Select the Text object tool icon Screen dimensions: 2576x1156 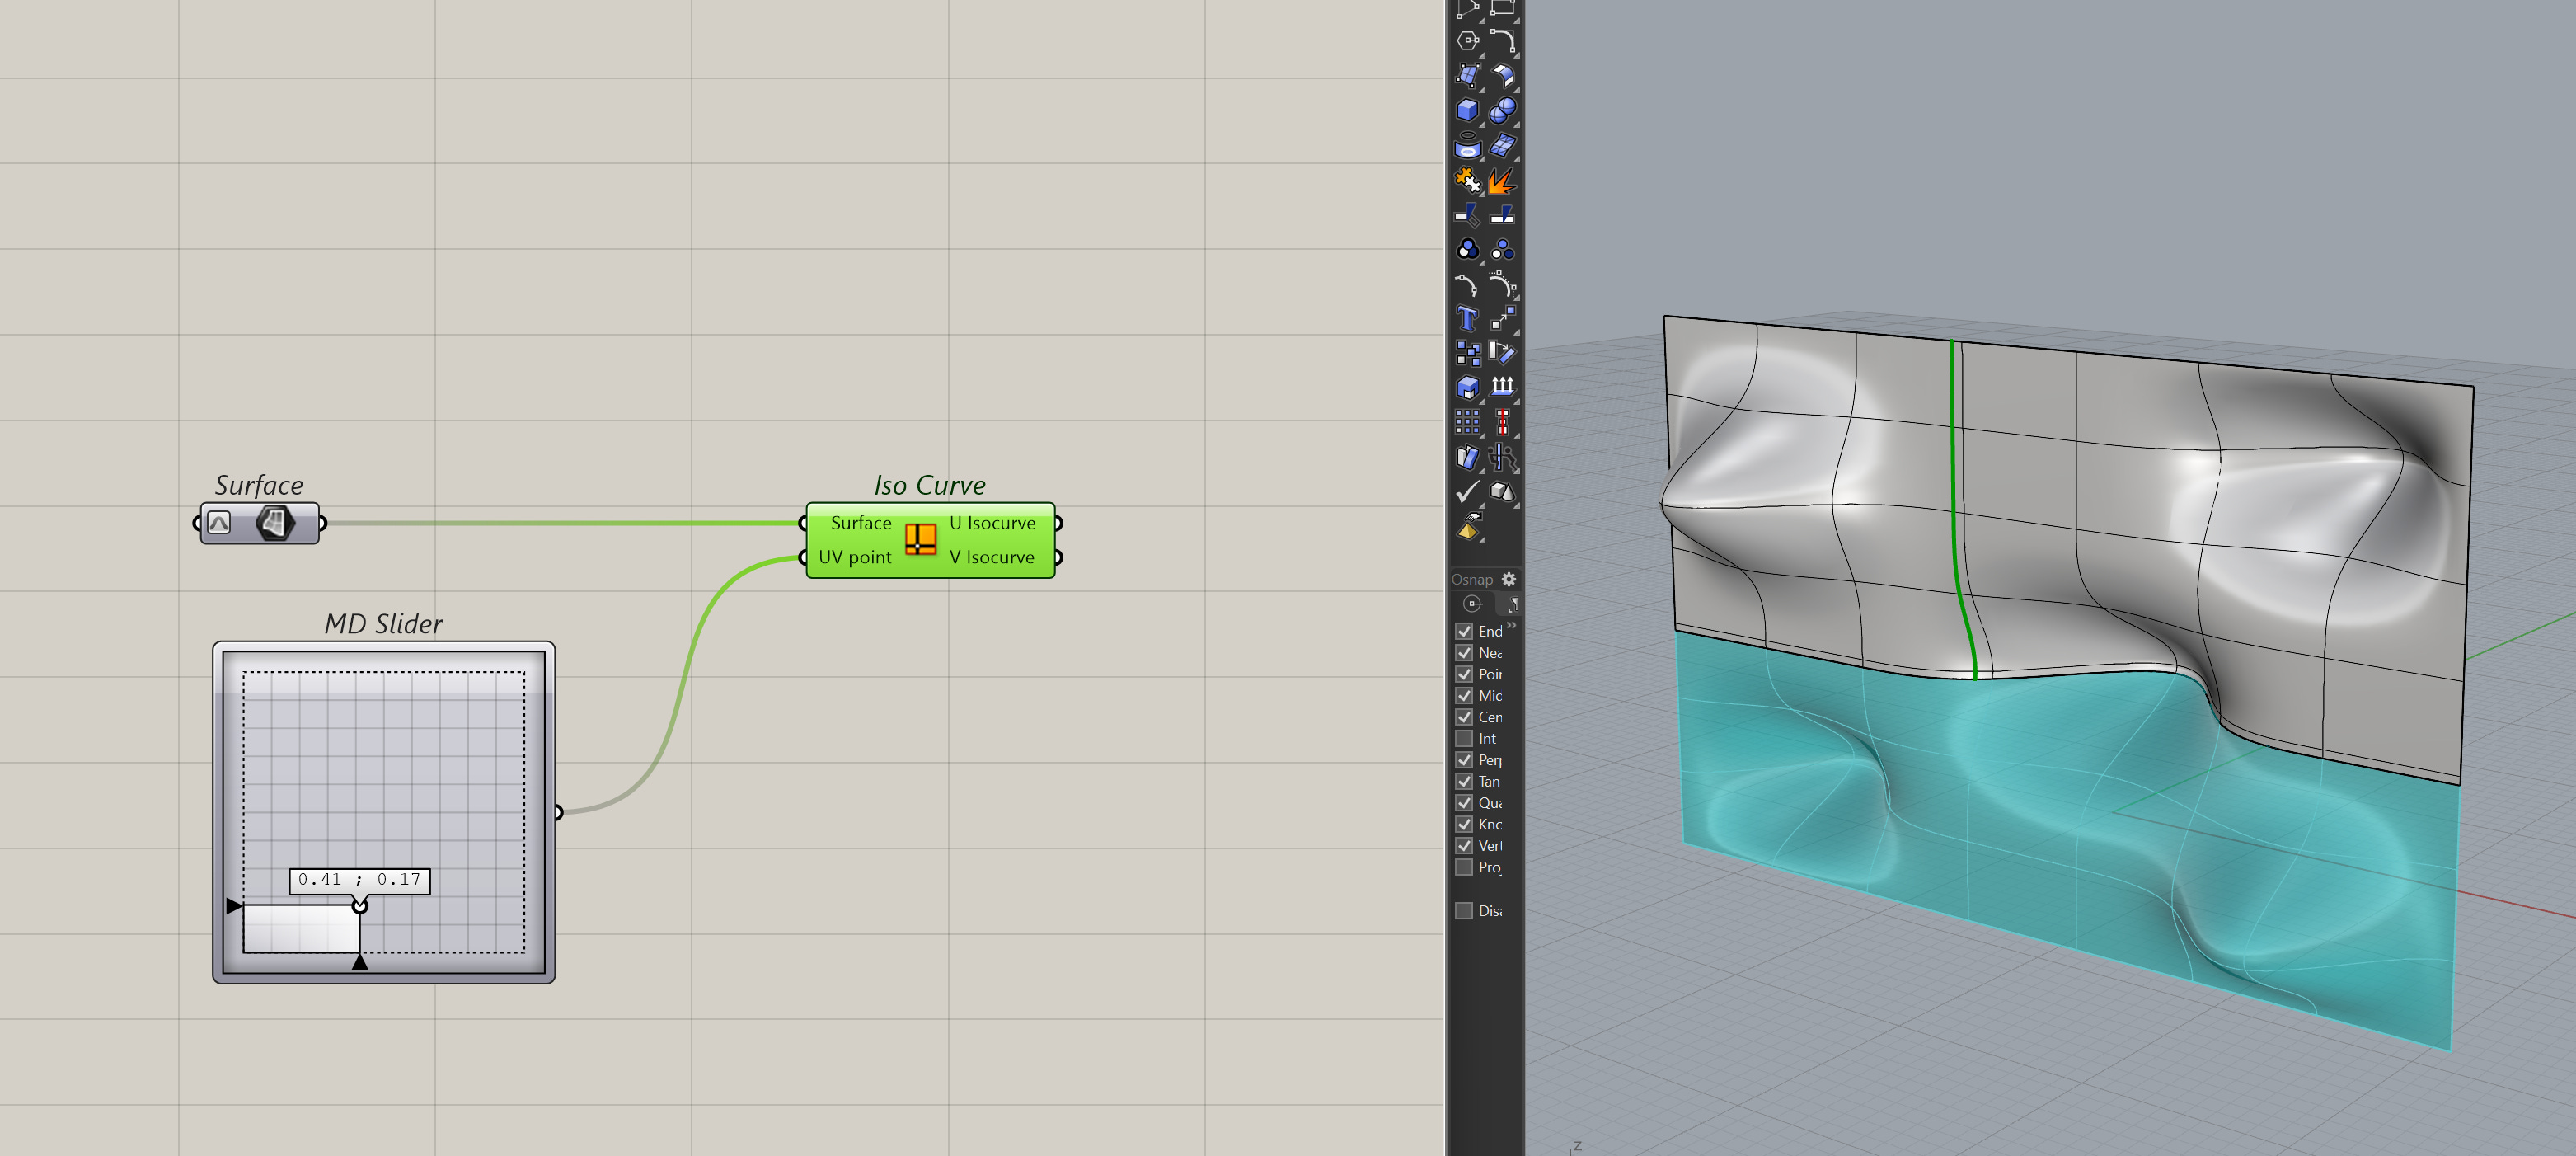[1467, 319]
